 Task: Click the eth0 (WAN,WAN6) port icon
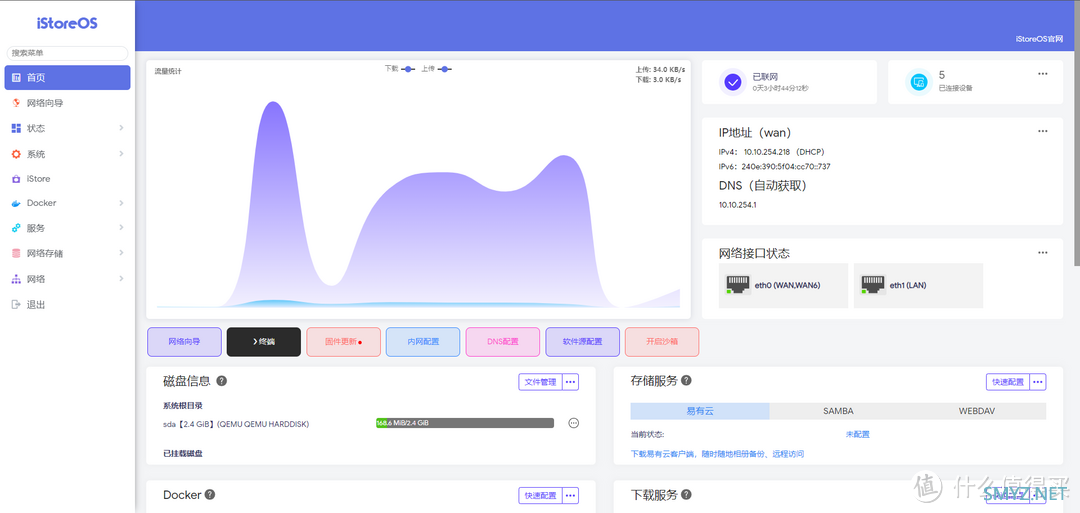pos(737,285)
